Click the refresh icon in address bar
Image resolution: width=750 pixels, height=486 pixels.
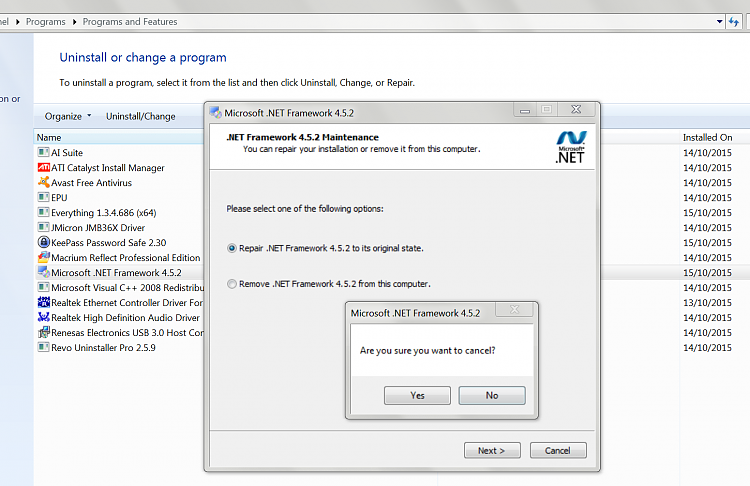tap(734, 22)
